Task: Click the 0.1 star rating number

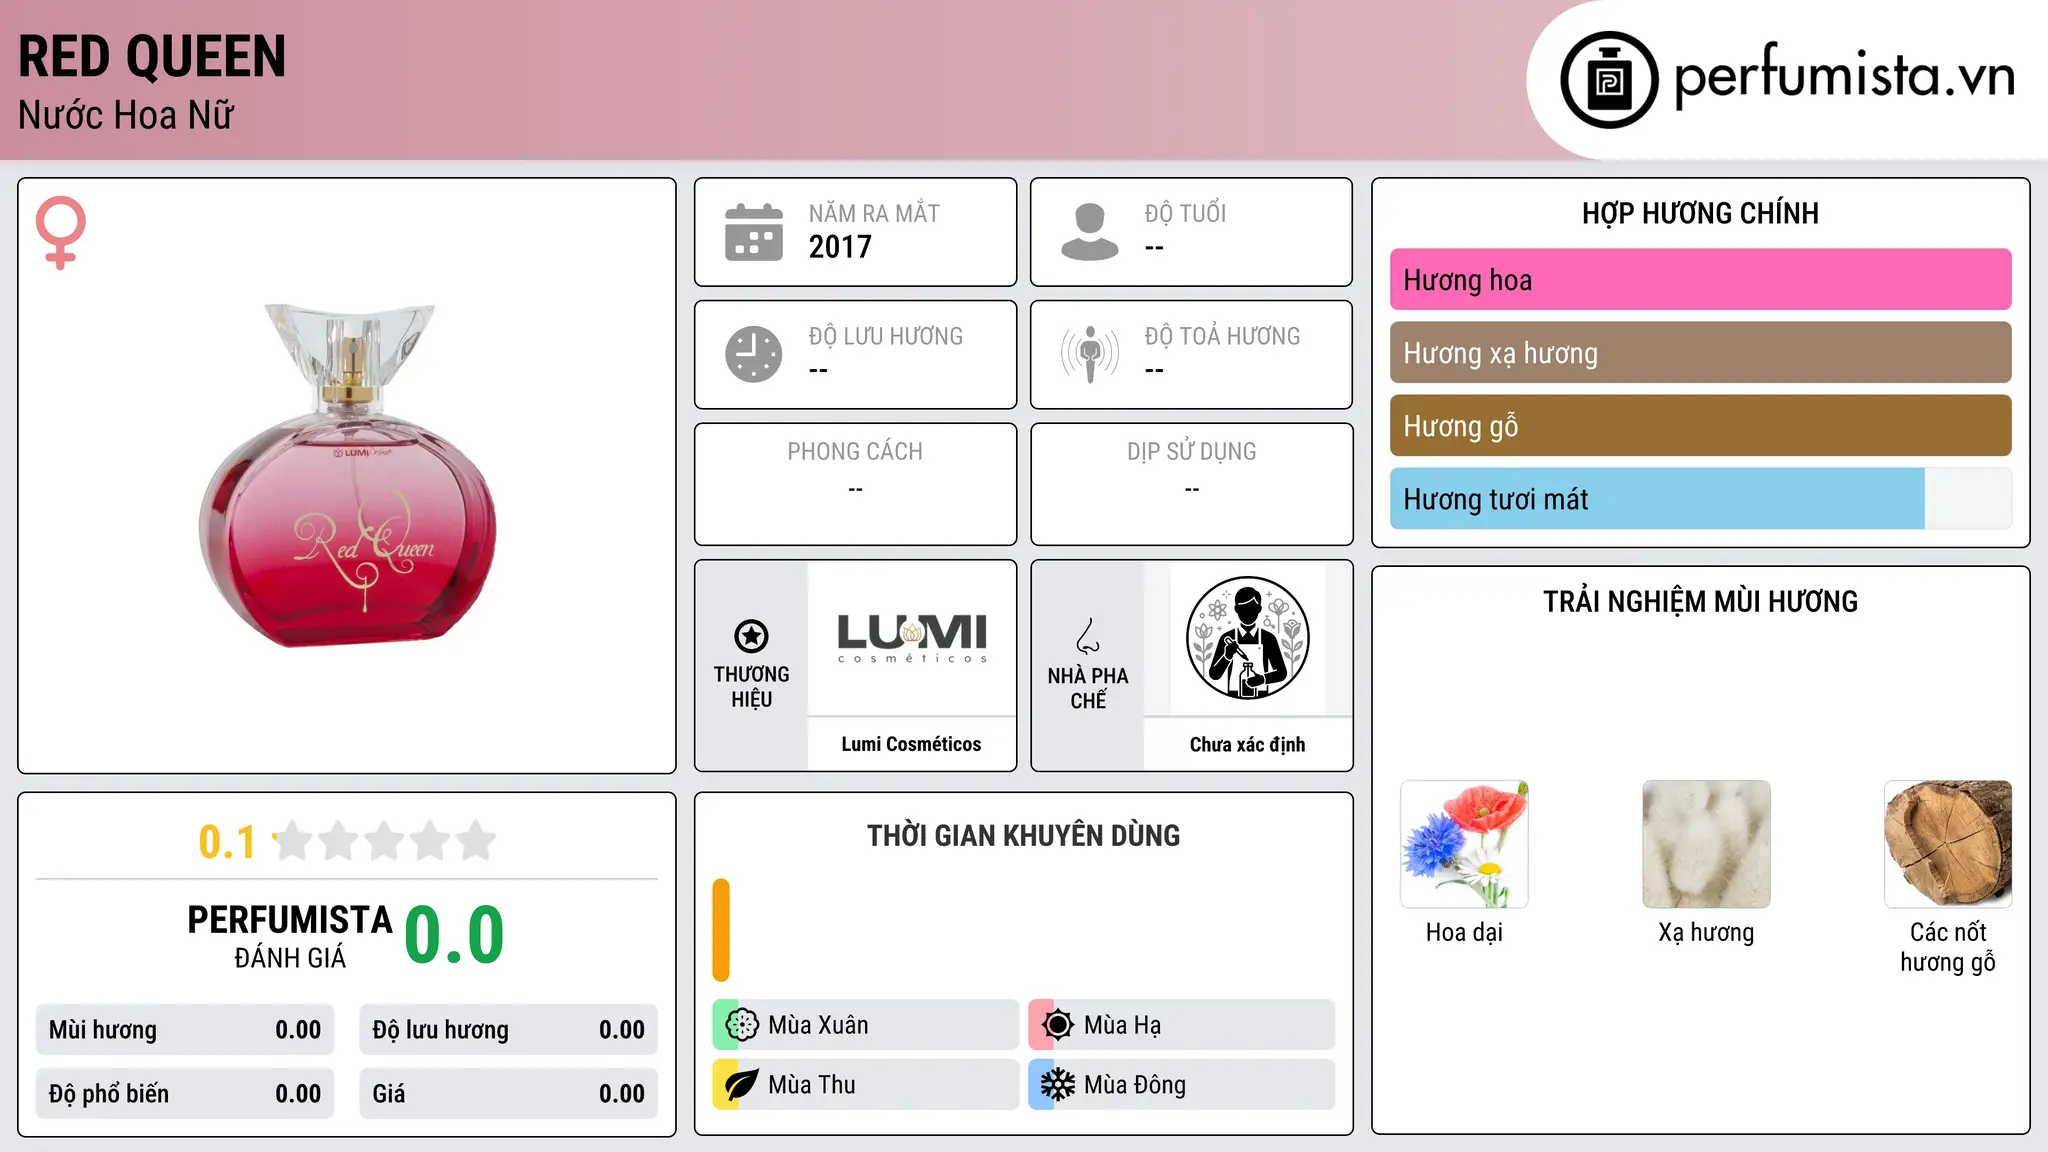Action: coord(227,842)
